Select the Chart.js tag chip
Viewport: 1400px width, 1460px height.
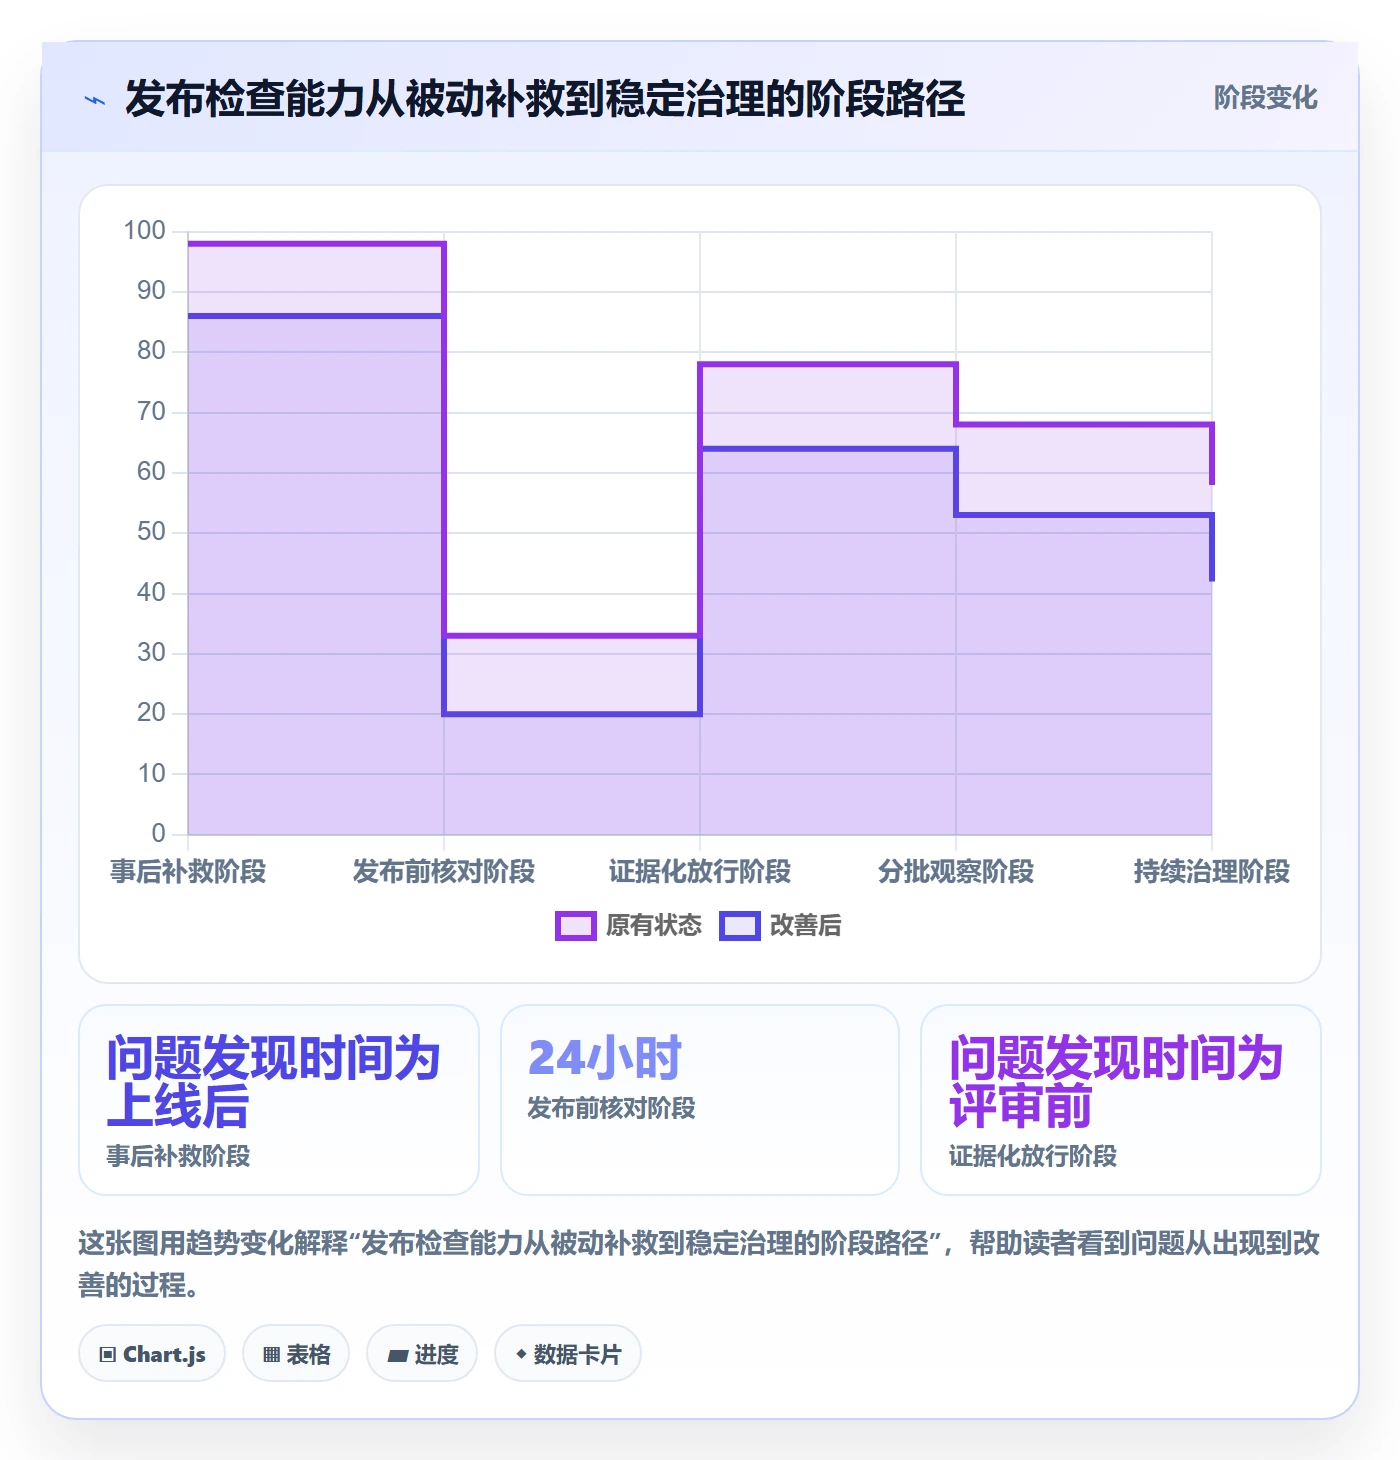click(152, 1354)
